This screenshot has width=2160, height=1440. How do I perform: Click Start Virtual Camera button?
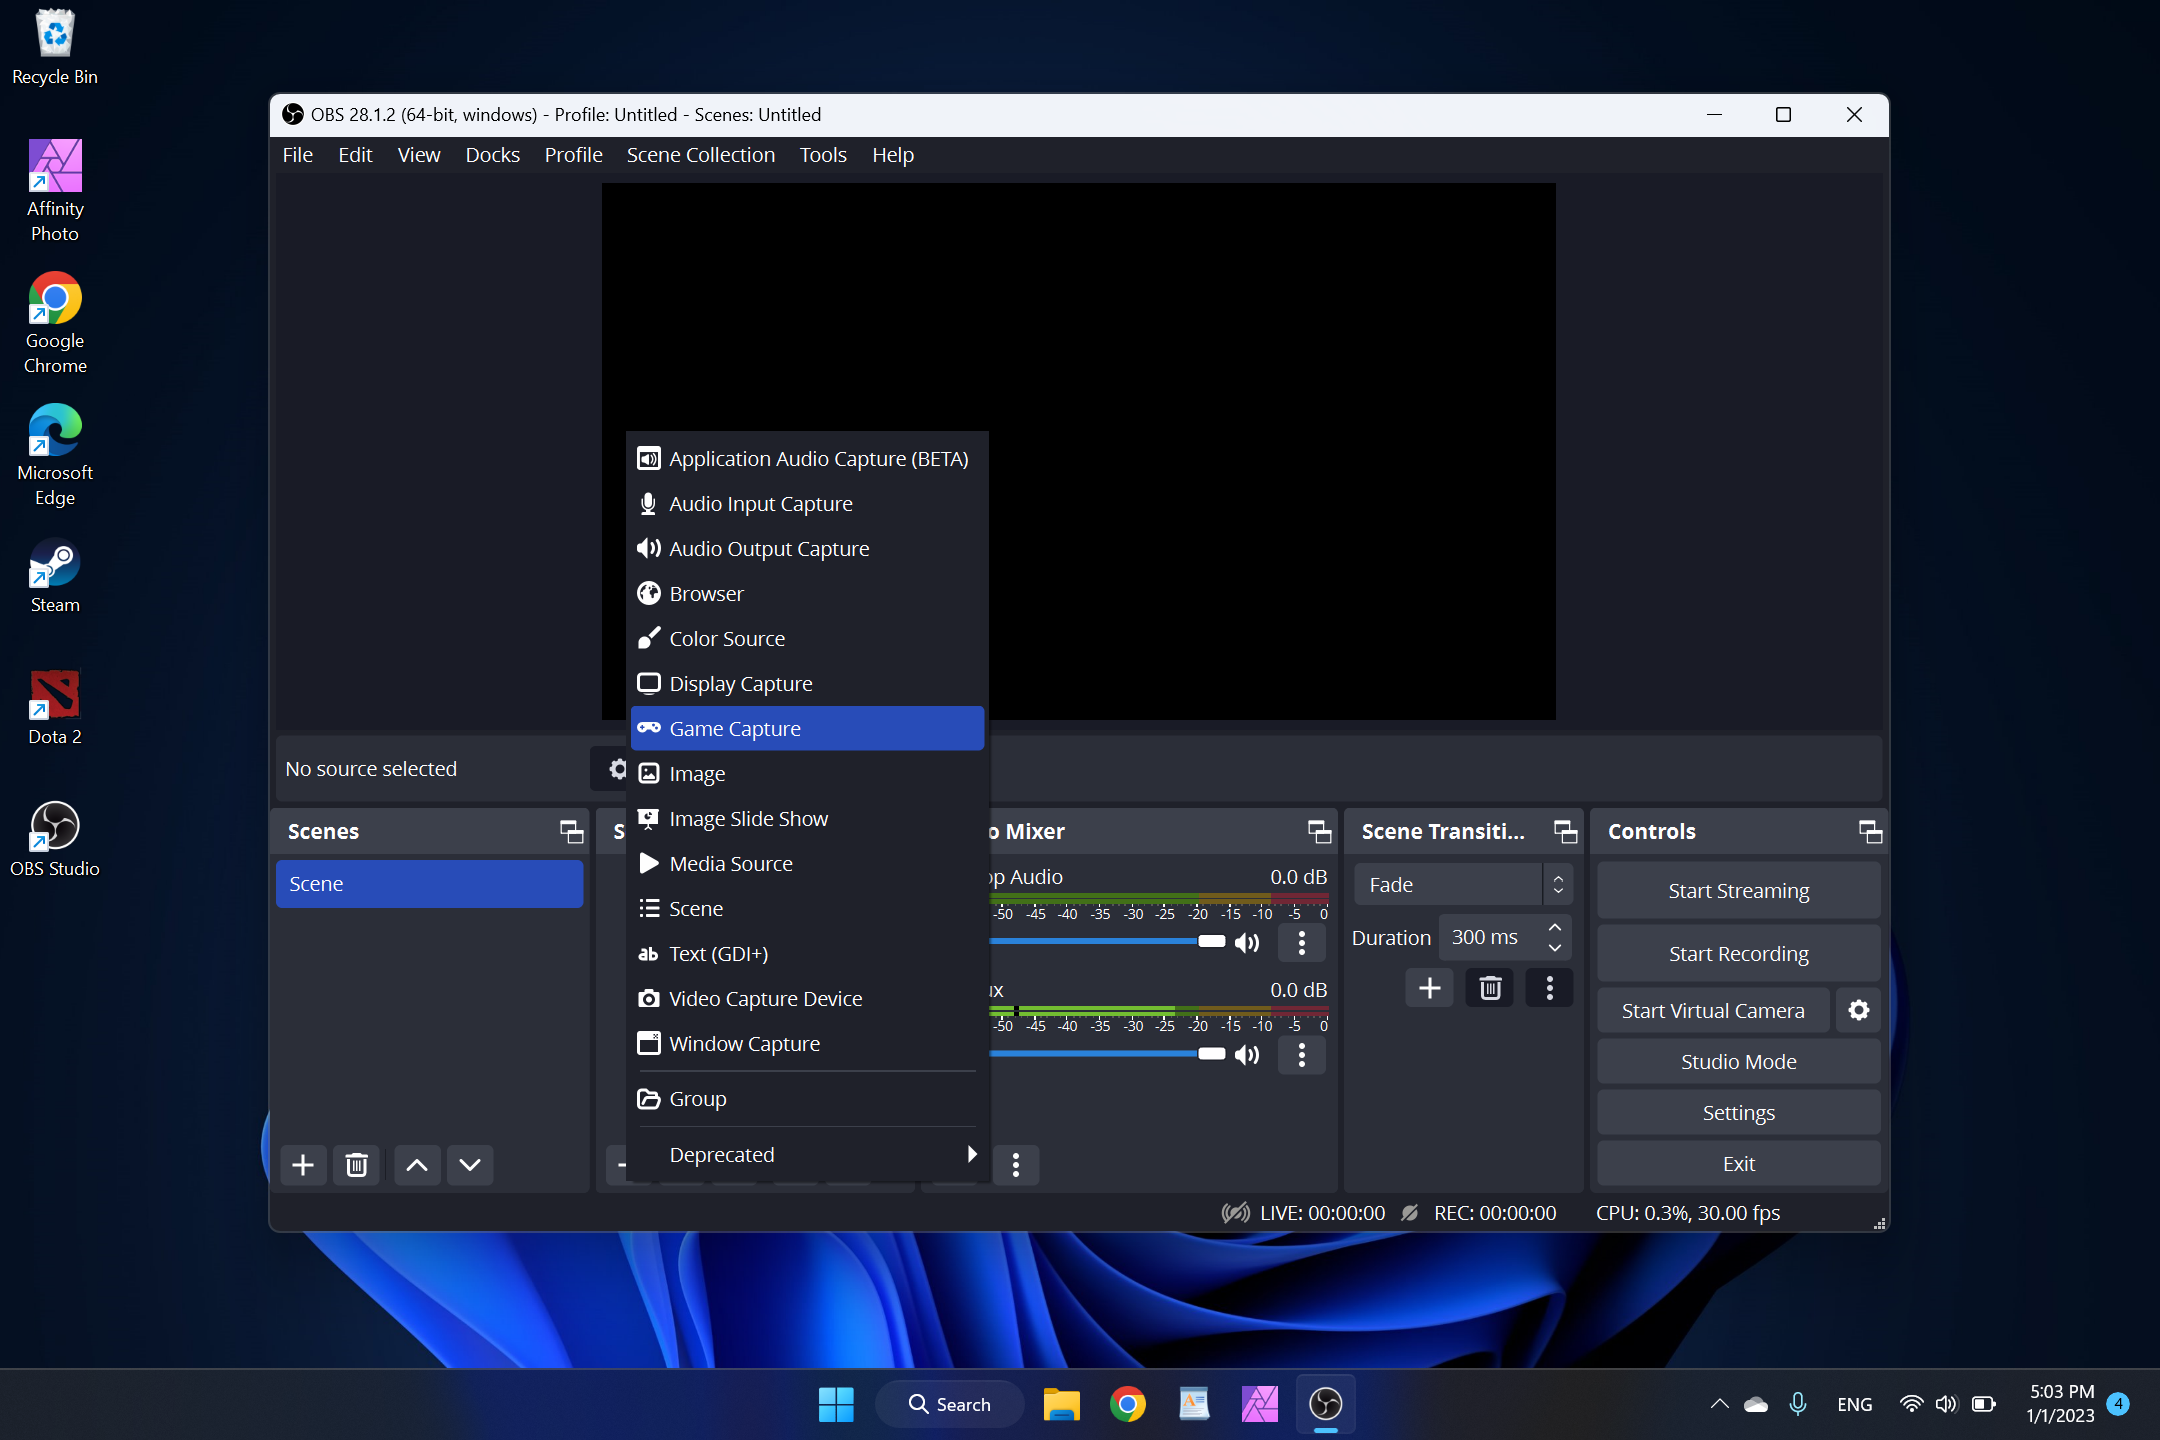pyautogui.click(x=1713, y=1011)
